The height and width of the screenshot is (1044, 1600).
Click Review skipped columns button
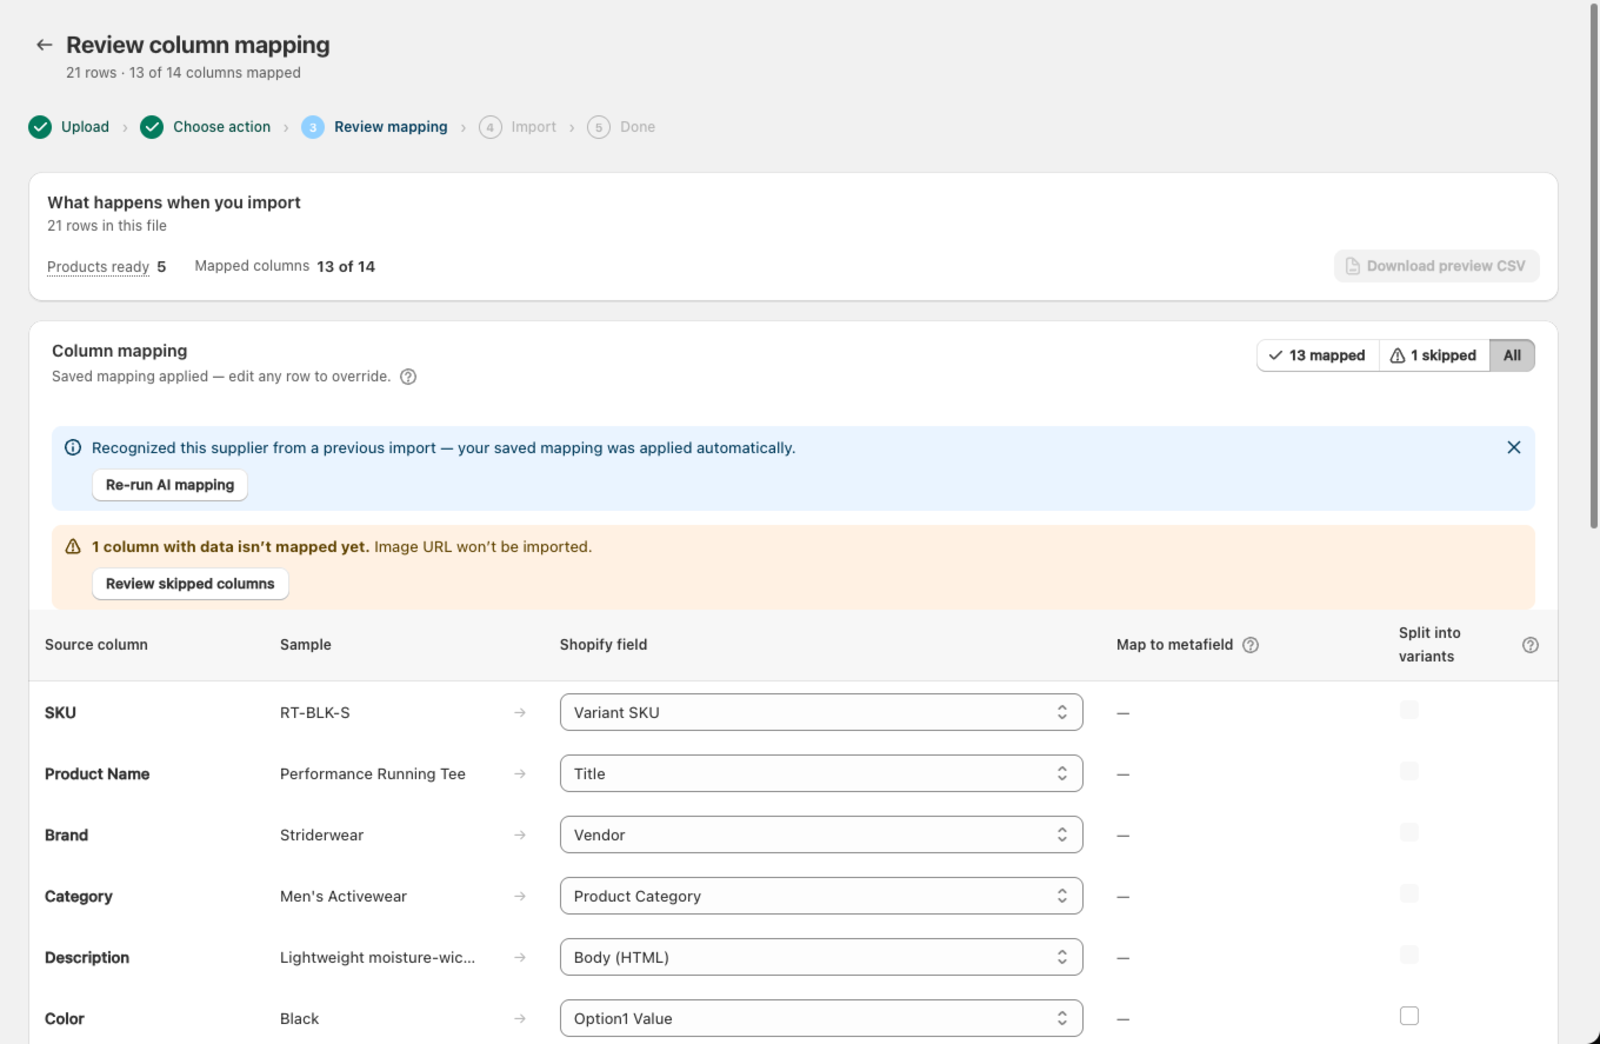190,584
